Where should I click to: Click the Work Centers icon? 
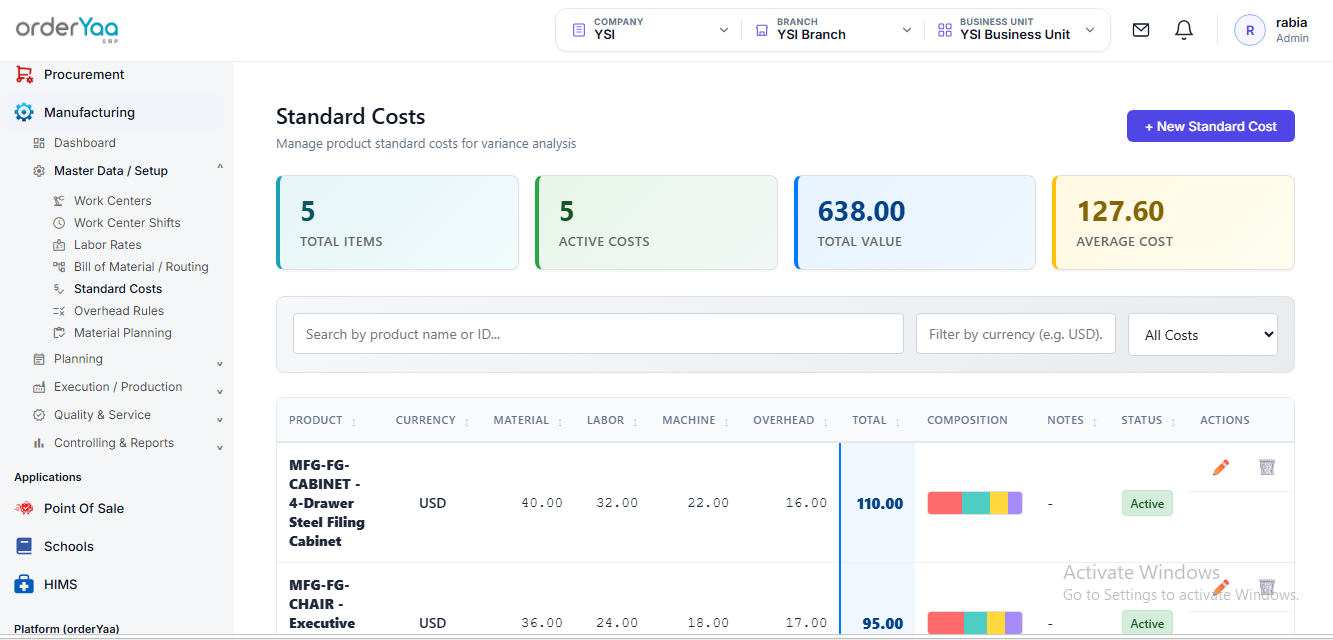[x=59, y=201]
